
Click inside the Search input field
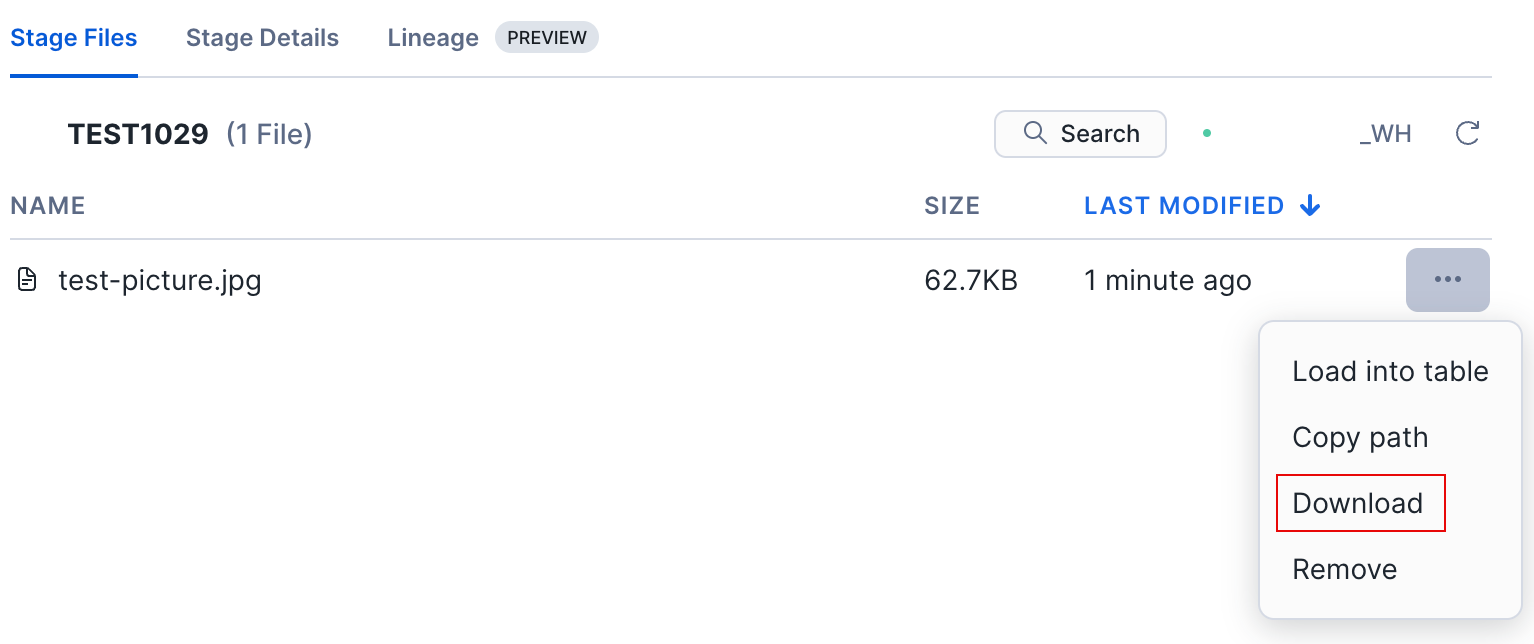(x=1100, y=133)
